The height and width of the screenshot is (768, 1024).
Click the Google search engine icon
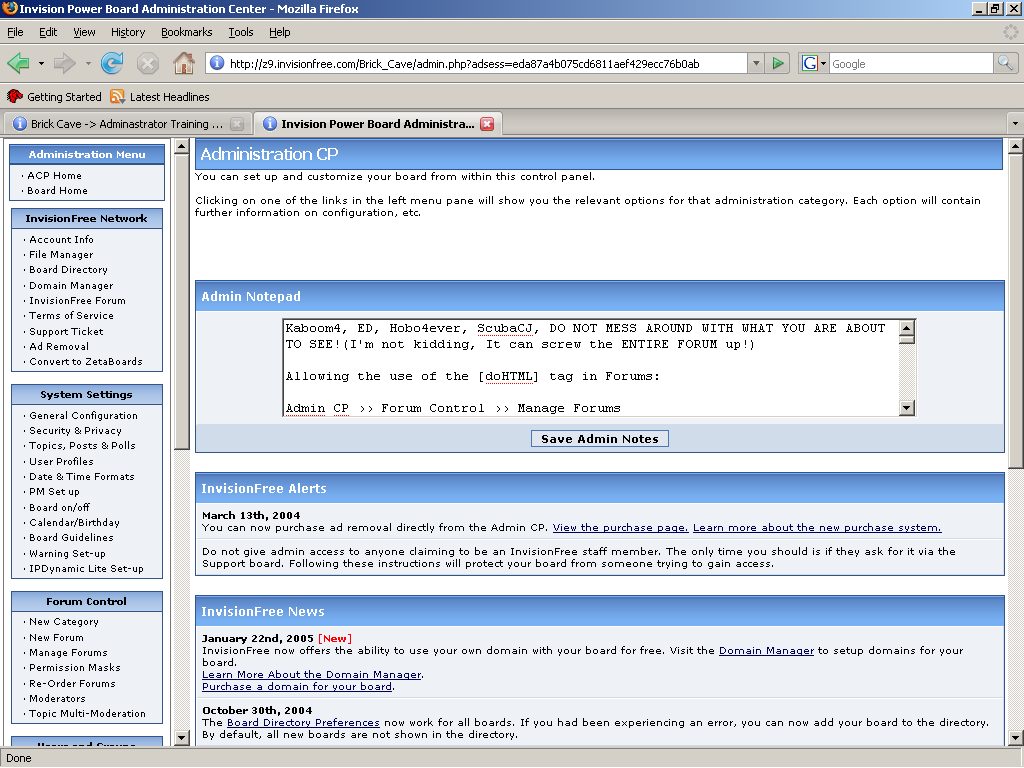click(x=809, y=63)
